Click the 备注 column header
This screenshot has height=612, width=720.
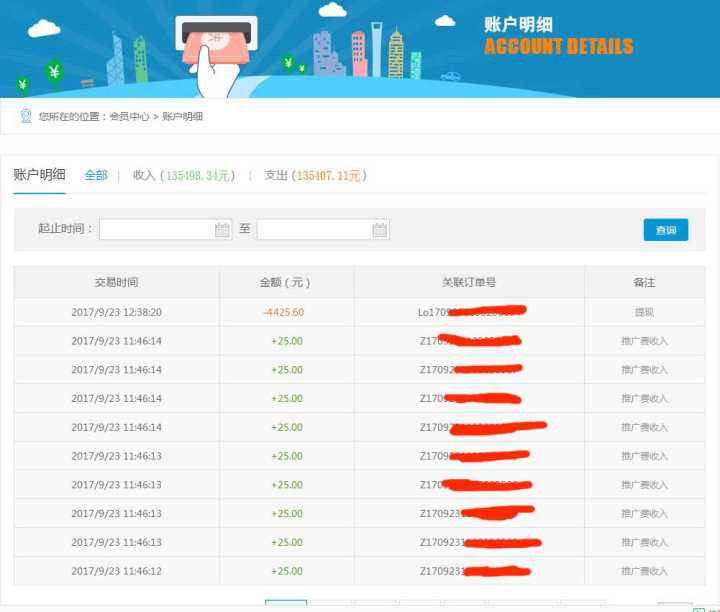(644, 282)
